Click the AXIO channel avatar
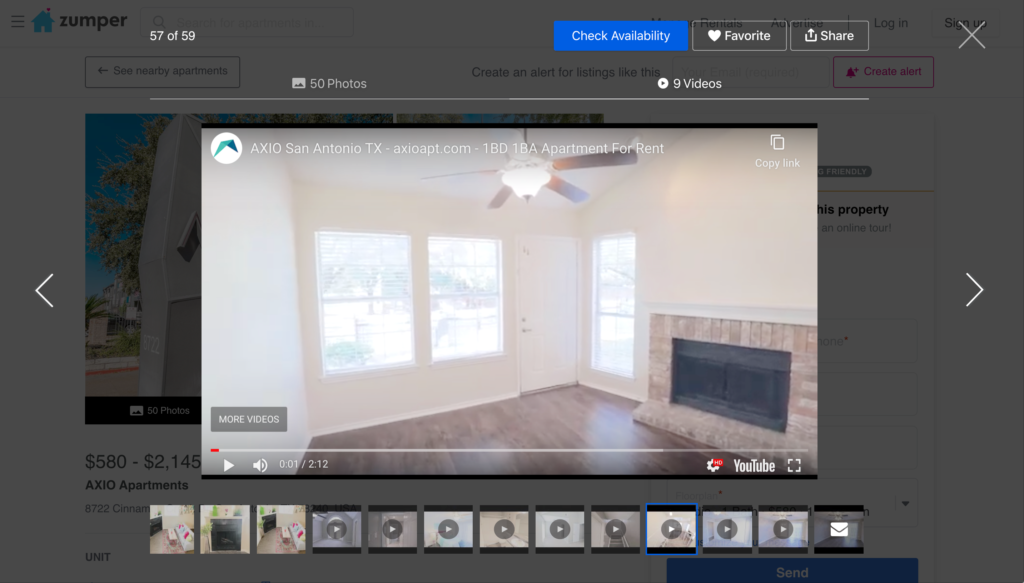The width and height of the screenshot is (1024, 583). tap(227, 148)
